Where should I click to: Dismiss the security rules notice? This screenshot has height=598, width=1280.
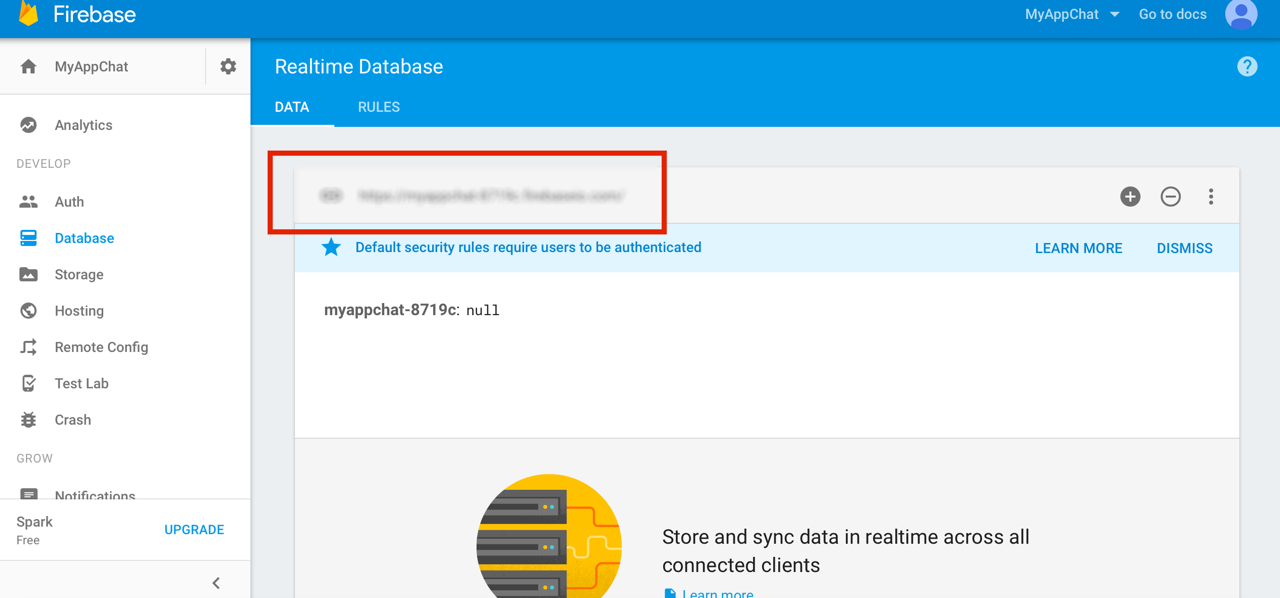[x=1184, y=248]
